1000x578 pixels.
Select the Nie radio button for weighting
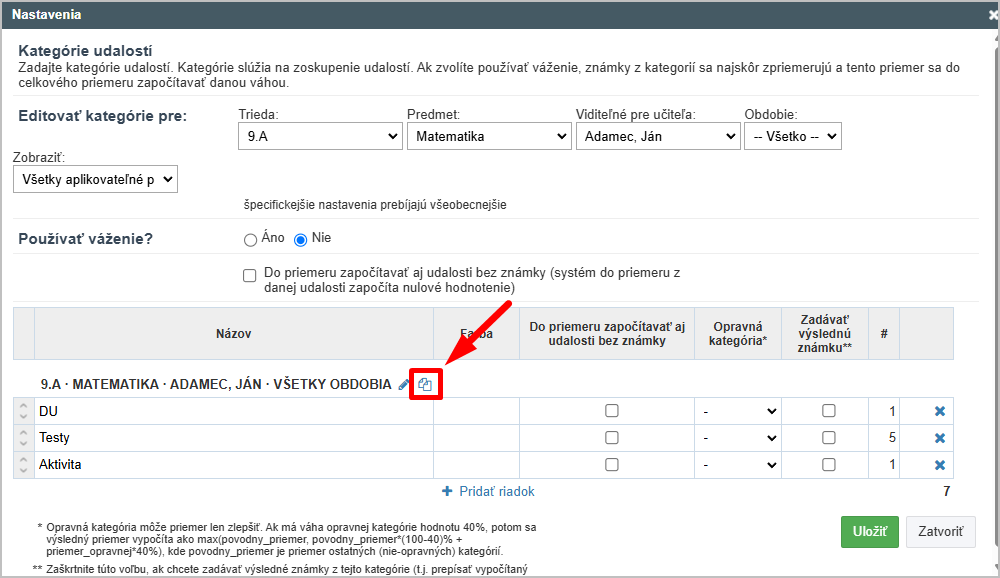300,239
